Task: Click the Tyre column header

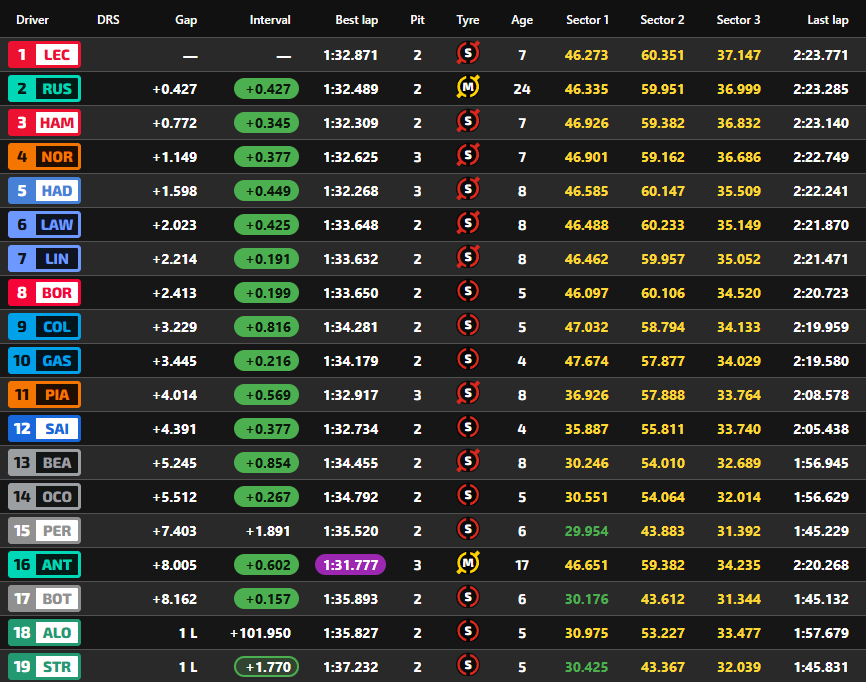Action: [468, 20]
